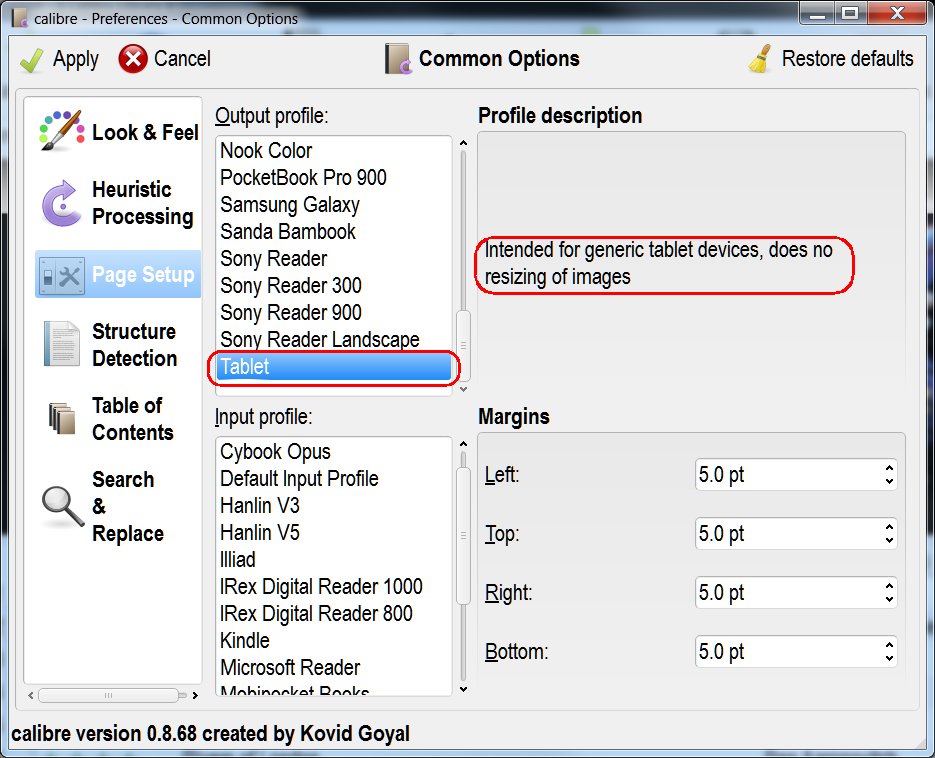Switch to the Page Setup section

(x=118, y=274)
